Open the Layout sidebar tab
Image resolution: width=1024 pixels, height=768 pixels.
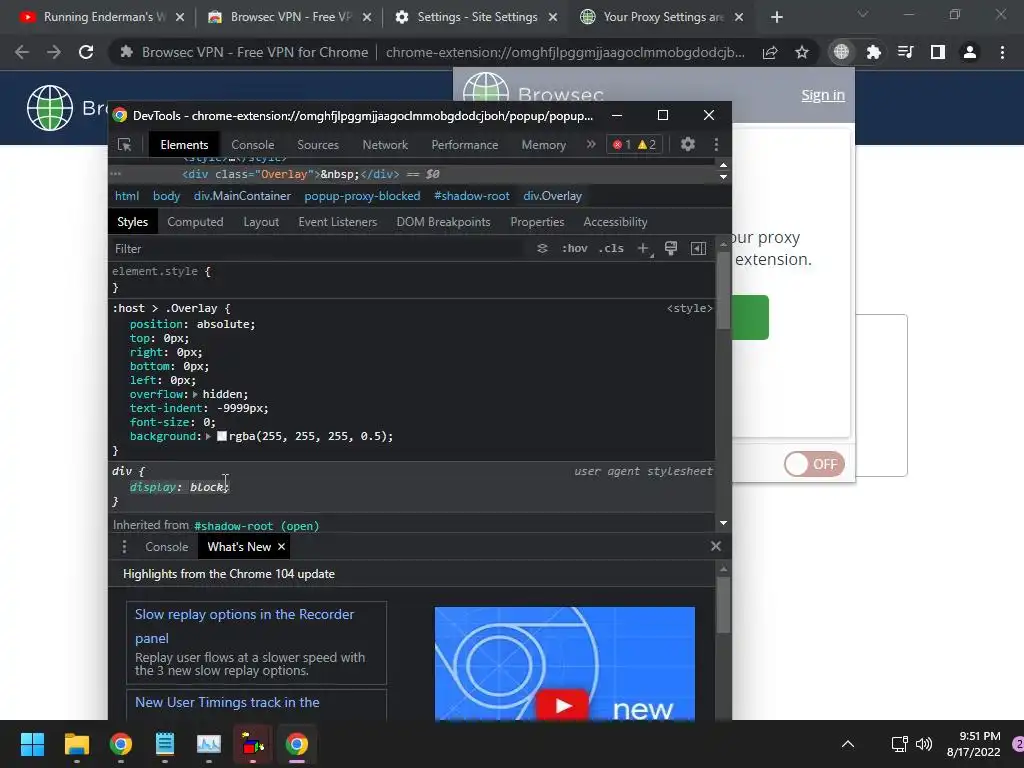click(261, 222)
